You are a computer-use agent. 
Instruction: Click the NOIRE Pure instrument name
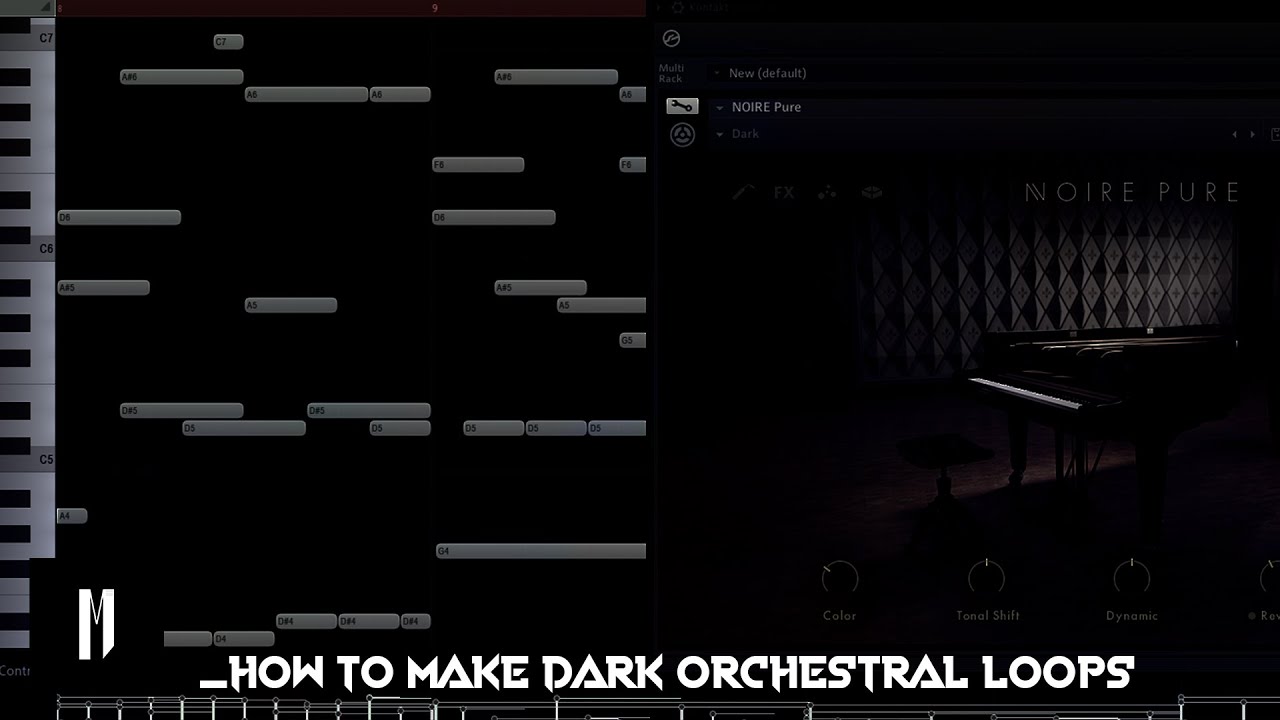click(x=766, y=107)
